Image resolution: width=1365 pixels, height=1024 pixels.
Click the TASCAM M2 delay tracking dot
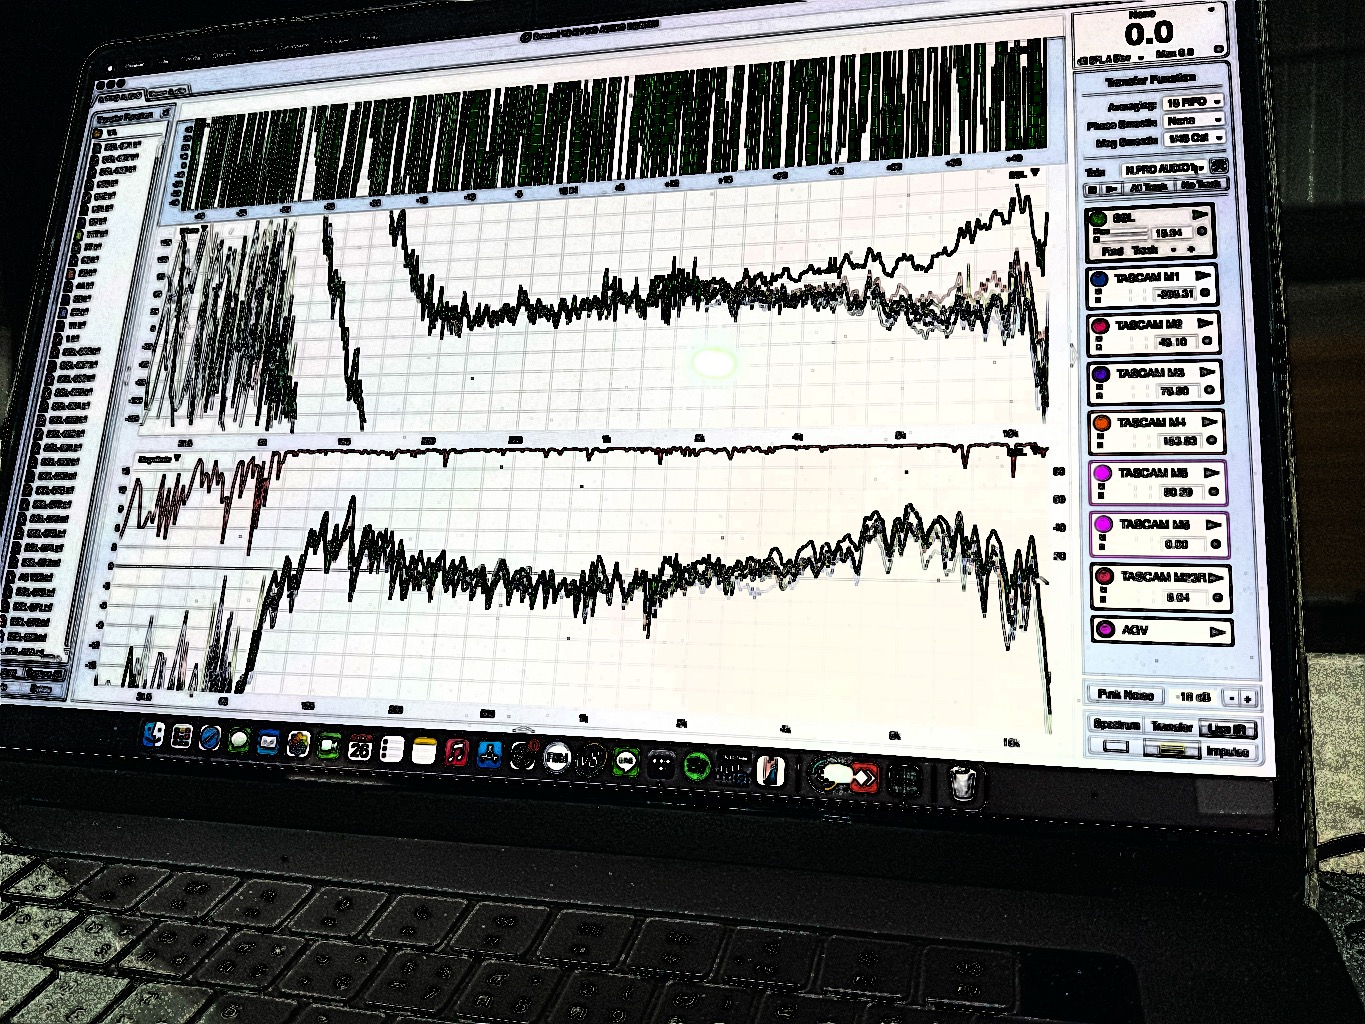tap(1207, 342)
